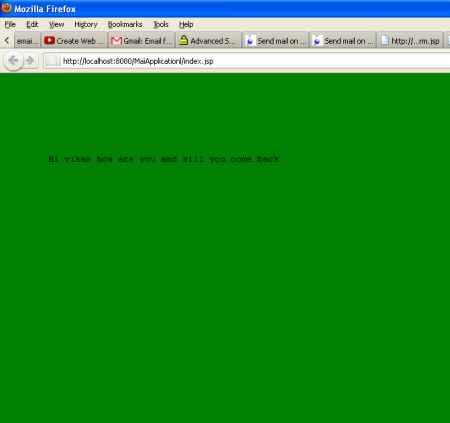This screenshot has height=423, width=450.
Task: Click the browser Back arrow button
Action: point(13,61)
